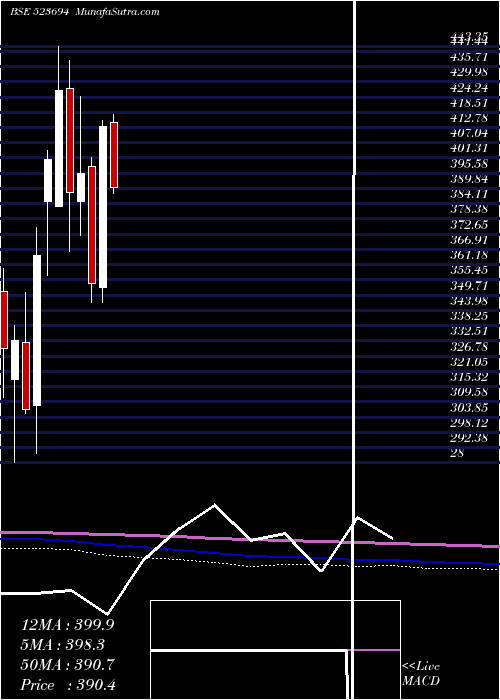The width and height of the screenshot is (500, 700).
Task: Click the price label 372.65
Action: 469,225
